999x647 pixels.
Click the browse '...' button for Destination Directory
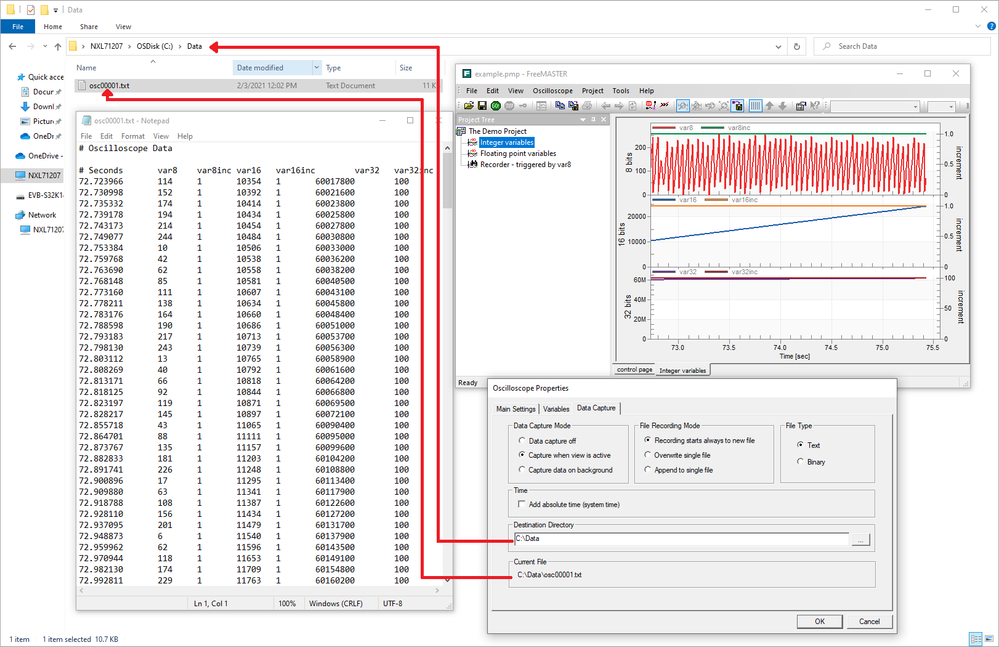click(x=861, y=540)
